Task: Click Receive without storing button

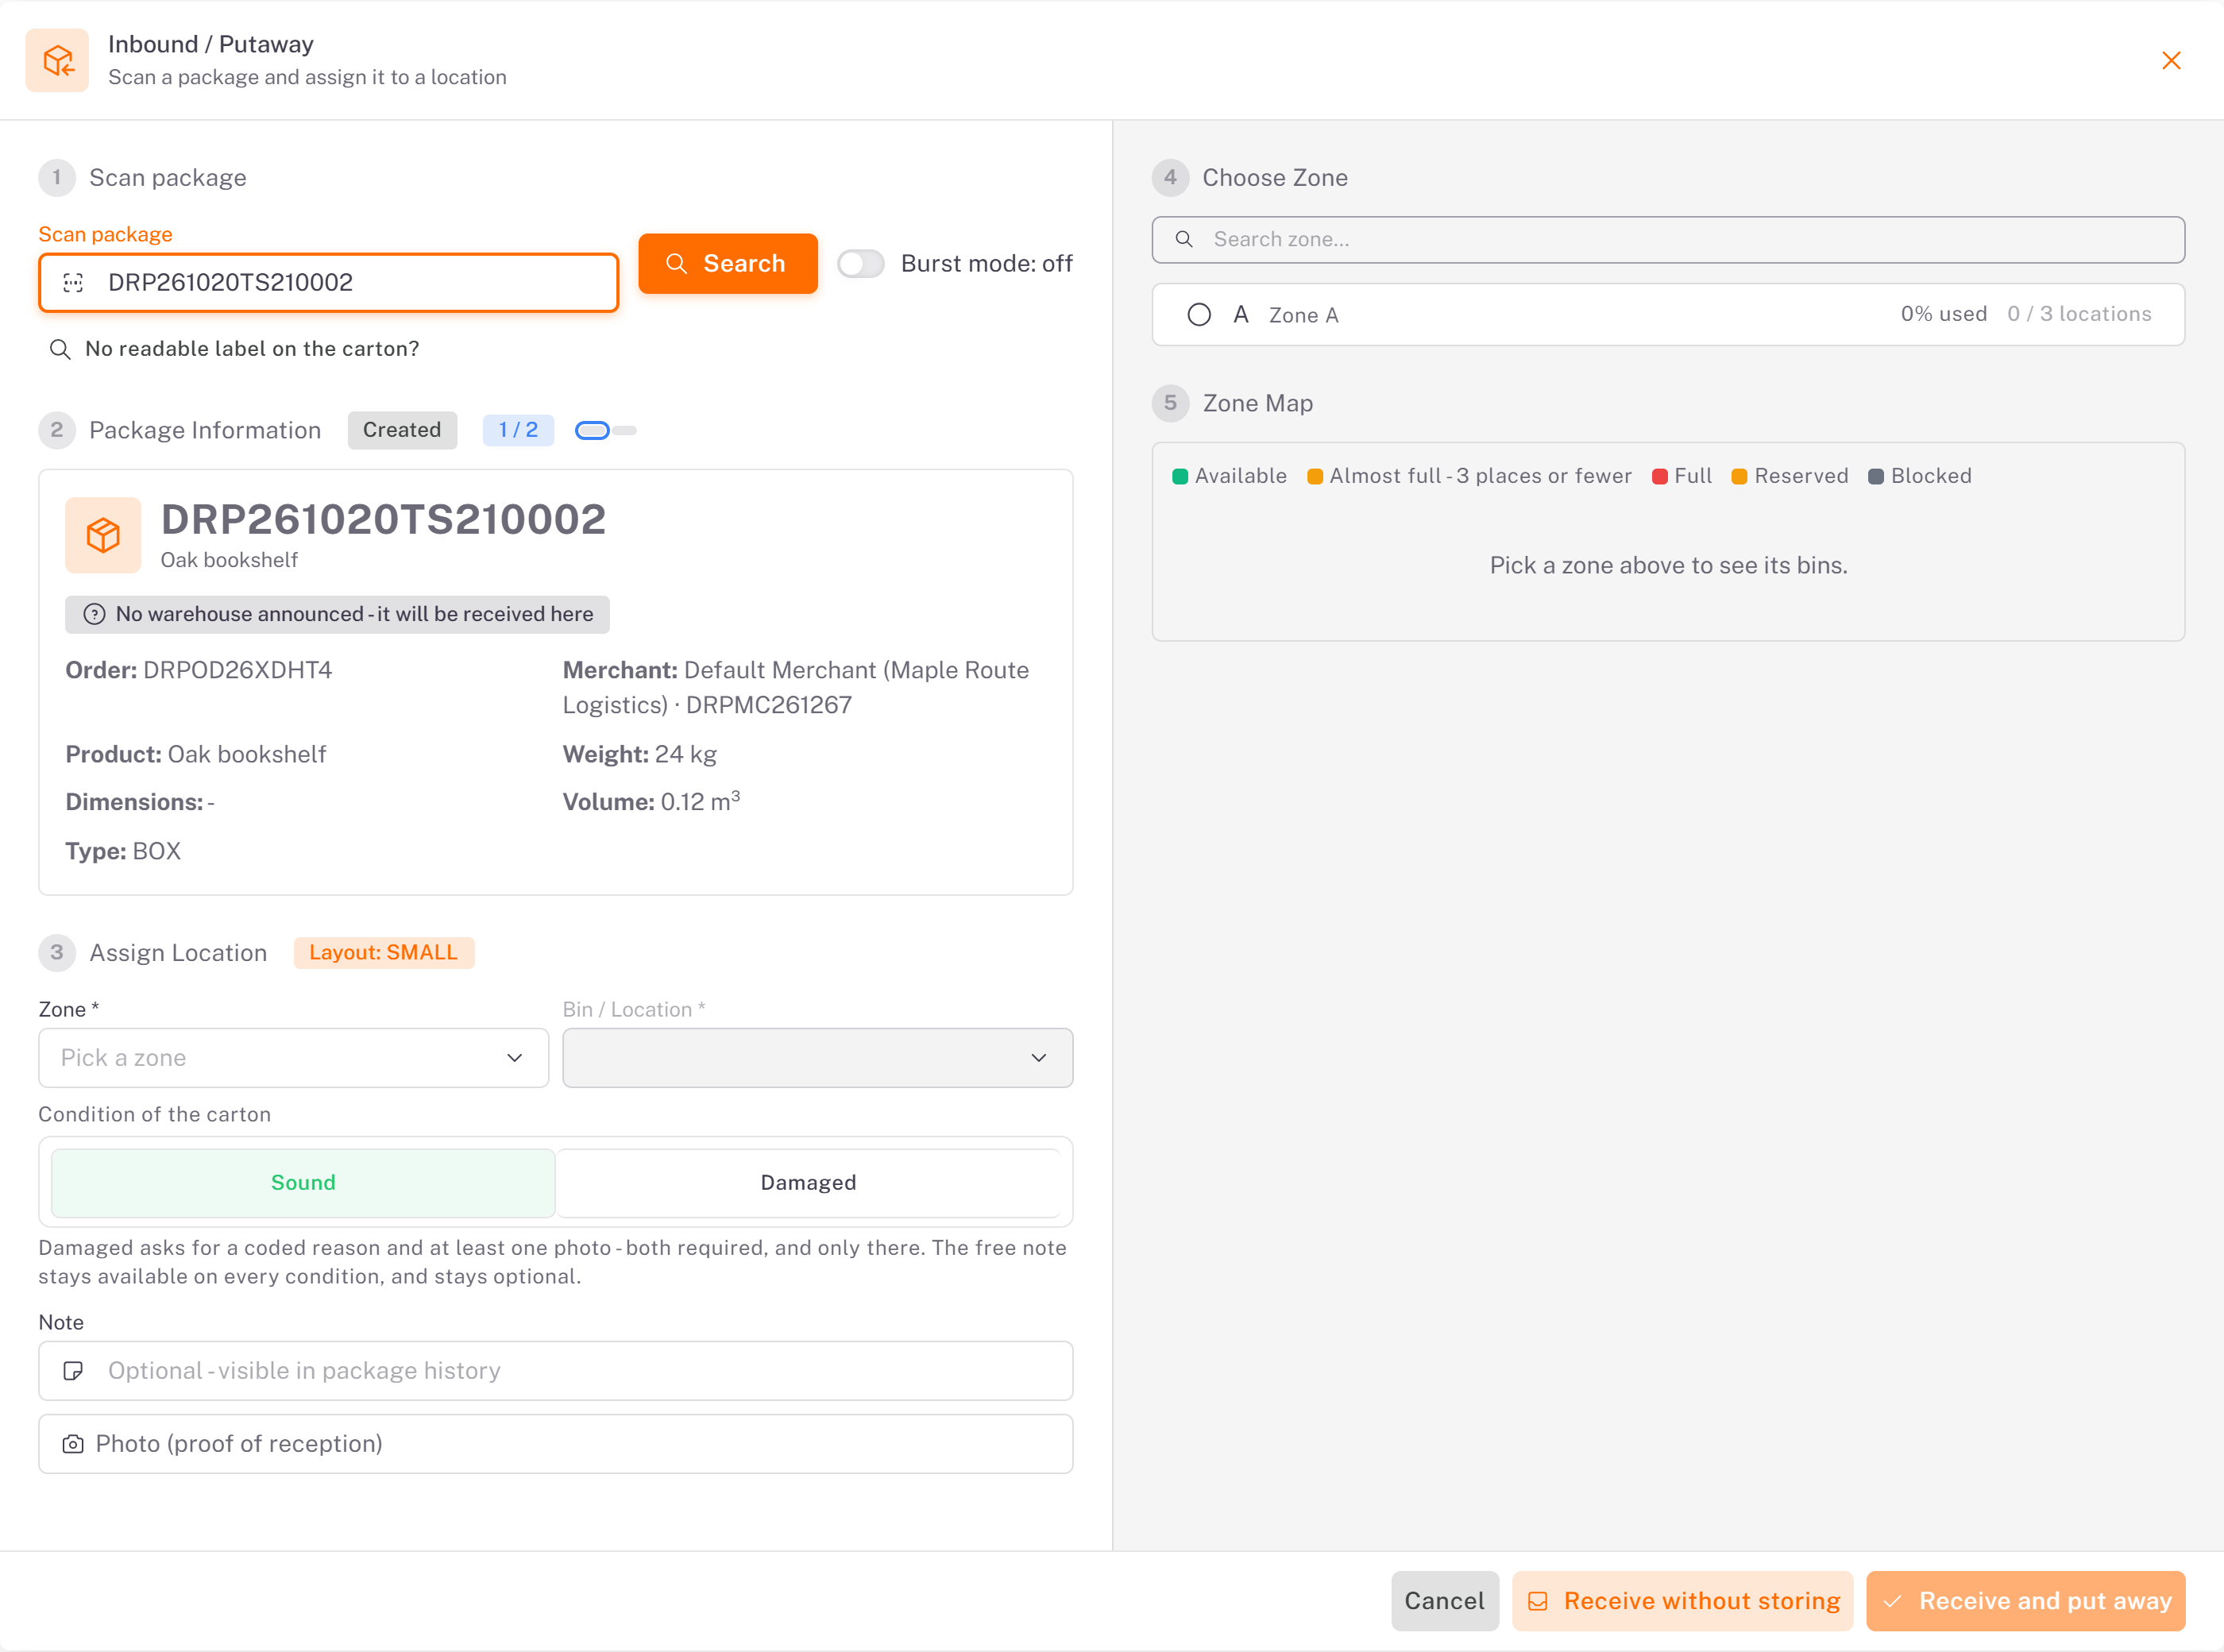Action: pos(1683,1601)
